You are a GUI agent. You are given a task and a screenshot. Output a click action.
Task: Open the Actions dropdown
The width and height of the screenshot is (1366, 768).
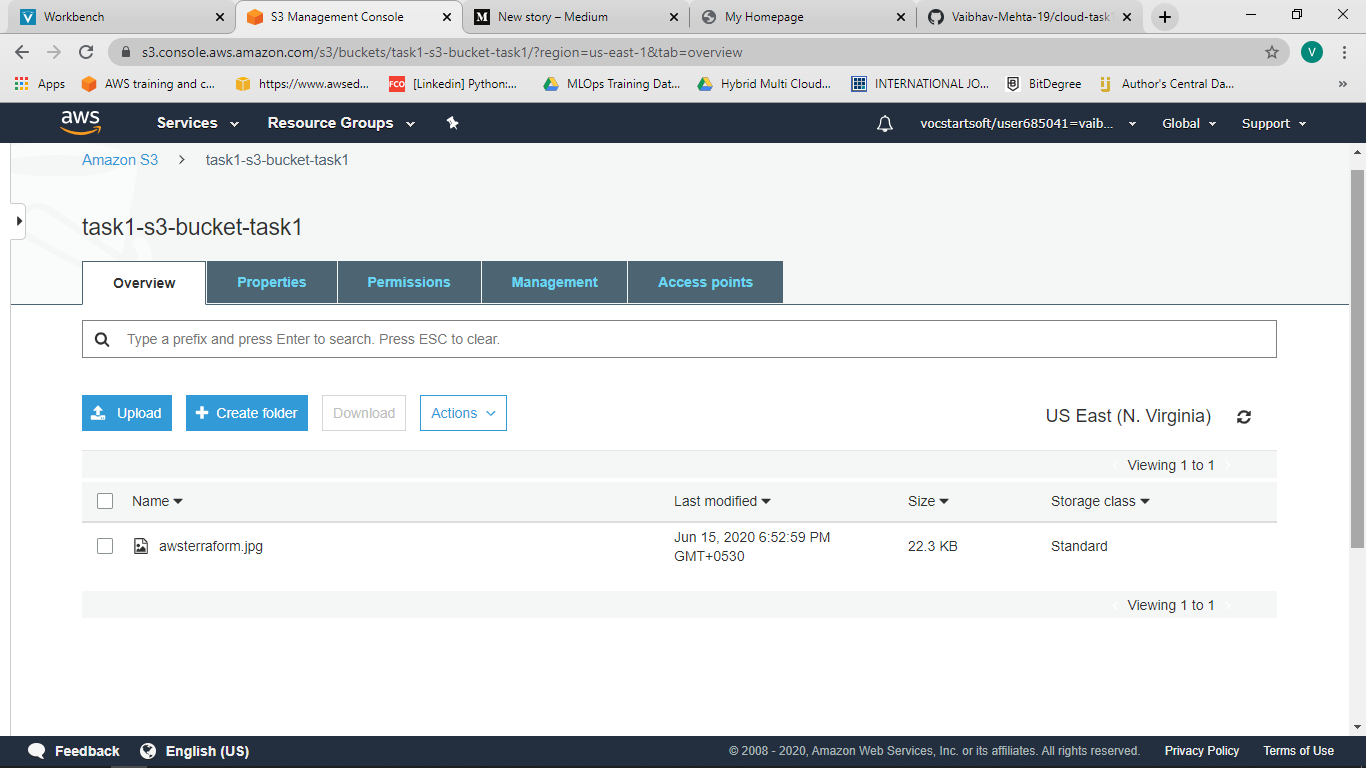click(462, 412)
